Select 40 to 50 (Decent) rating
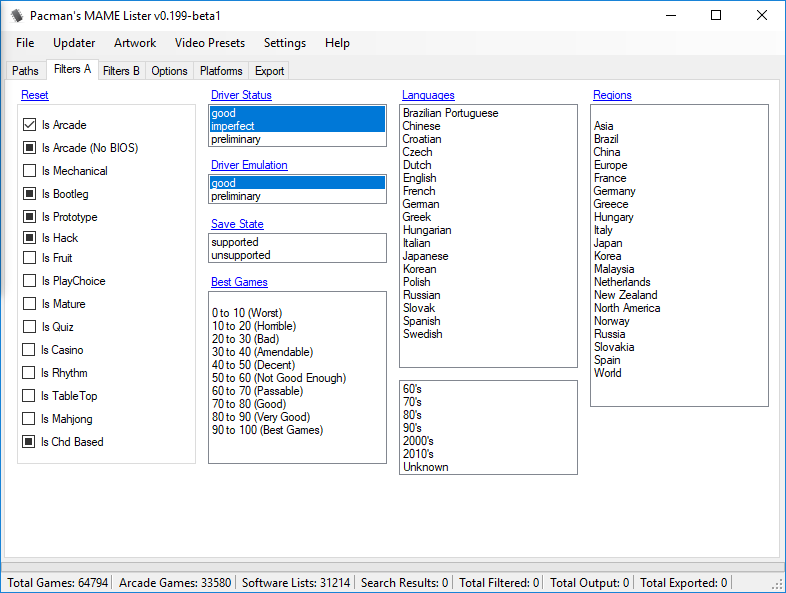Screen dimensions: 786x593 [297, 365]
